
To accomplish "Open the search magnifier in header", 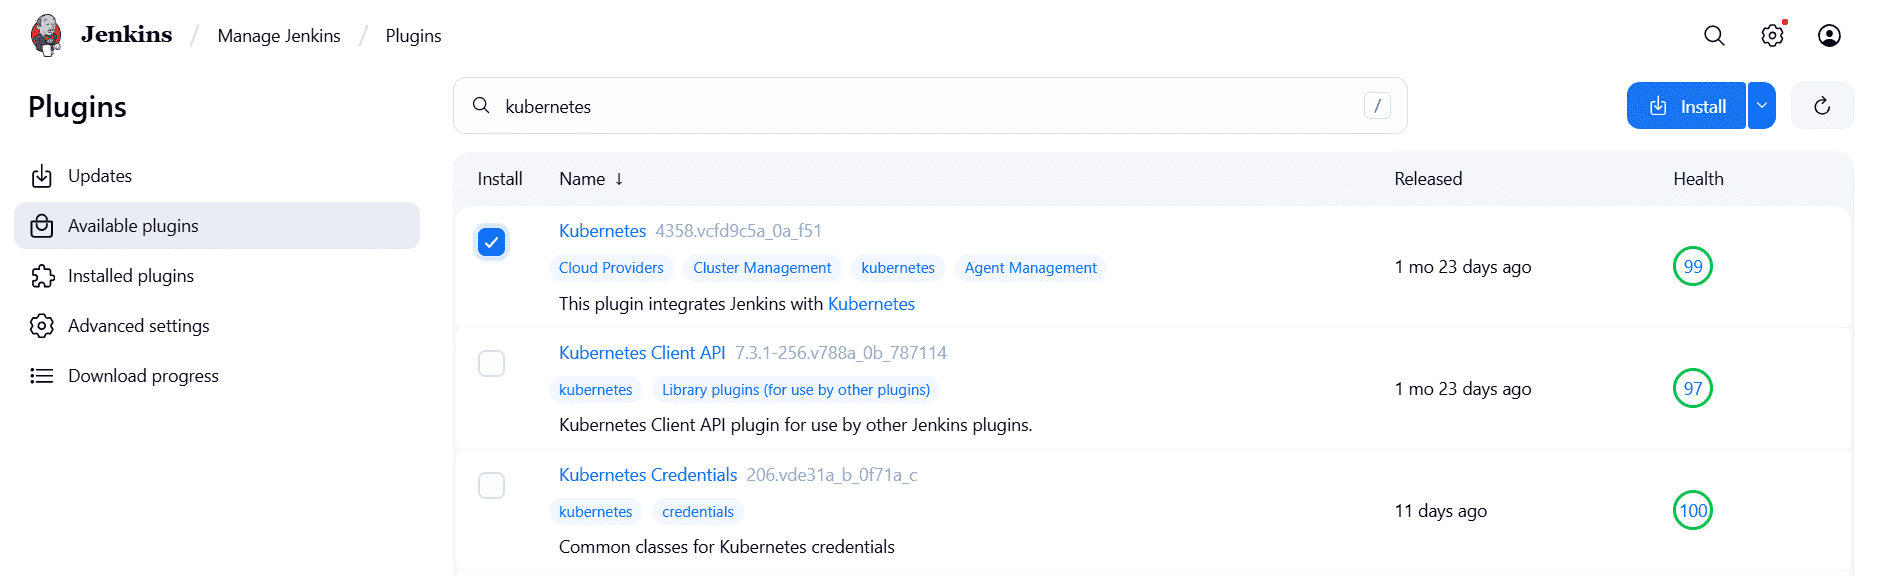I will tap(1714, 36).
